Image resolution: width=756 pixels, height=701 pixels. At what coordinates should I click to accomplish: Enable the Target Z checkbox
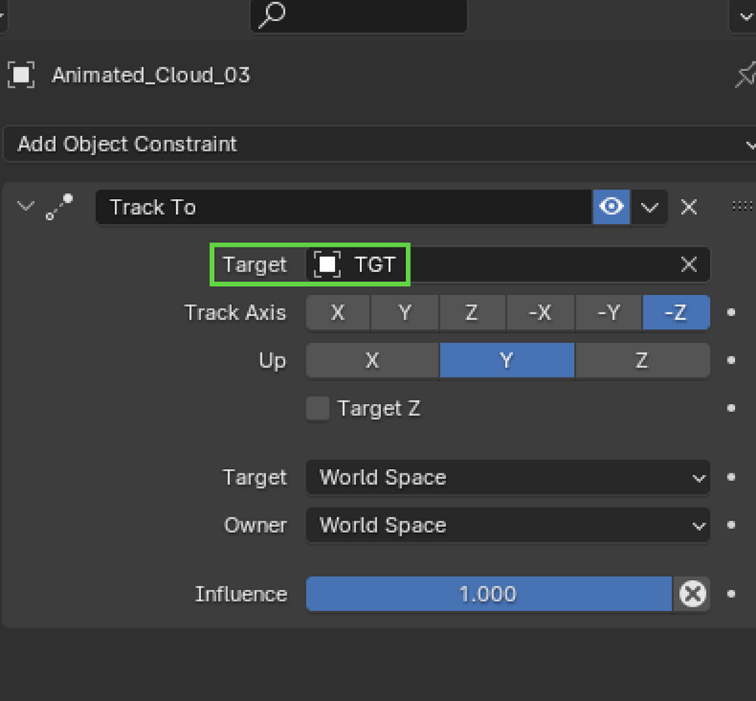[x=318, y=408]
